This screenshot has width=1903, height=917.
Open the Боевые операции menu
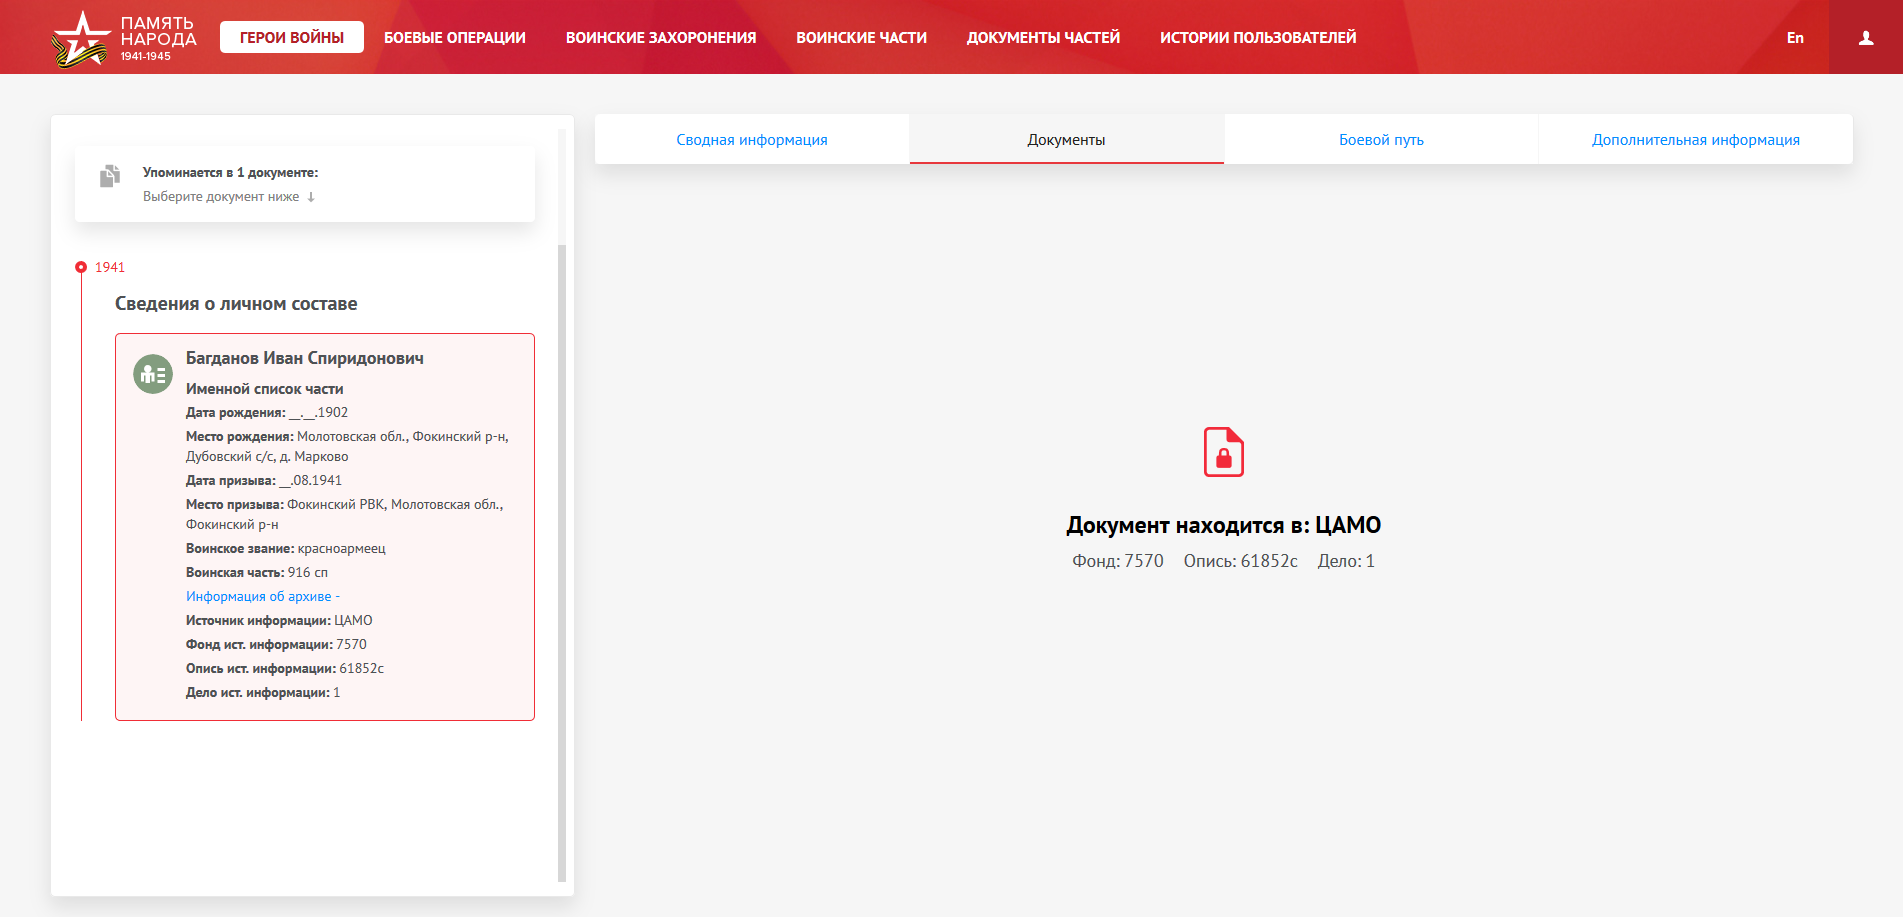455,37
